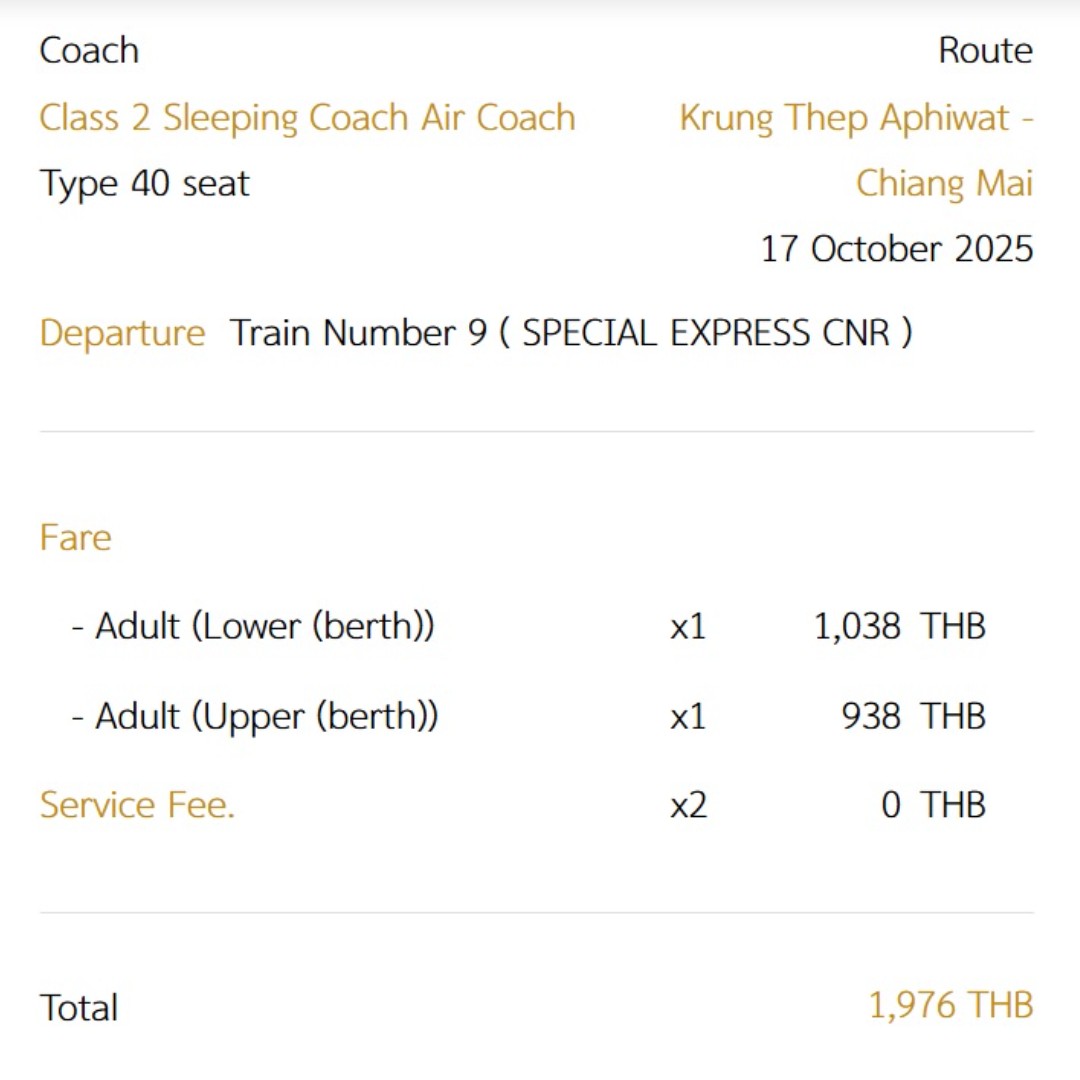Click the Adult Lower berth fare row
Screen dimensions: 1080x1080
pos(253,627)
